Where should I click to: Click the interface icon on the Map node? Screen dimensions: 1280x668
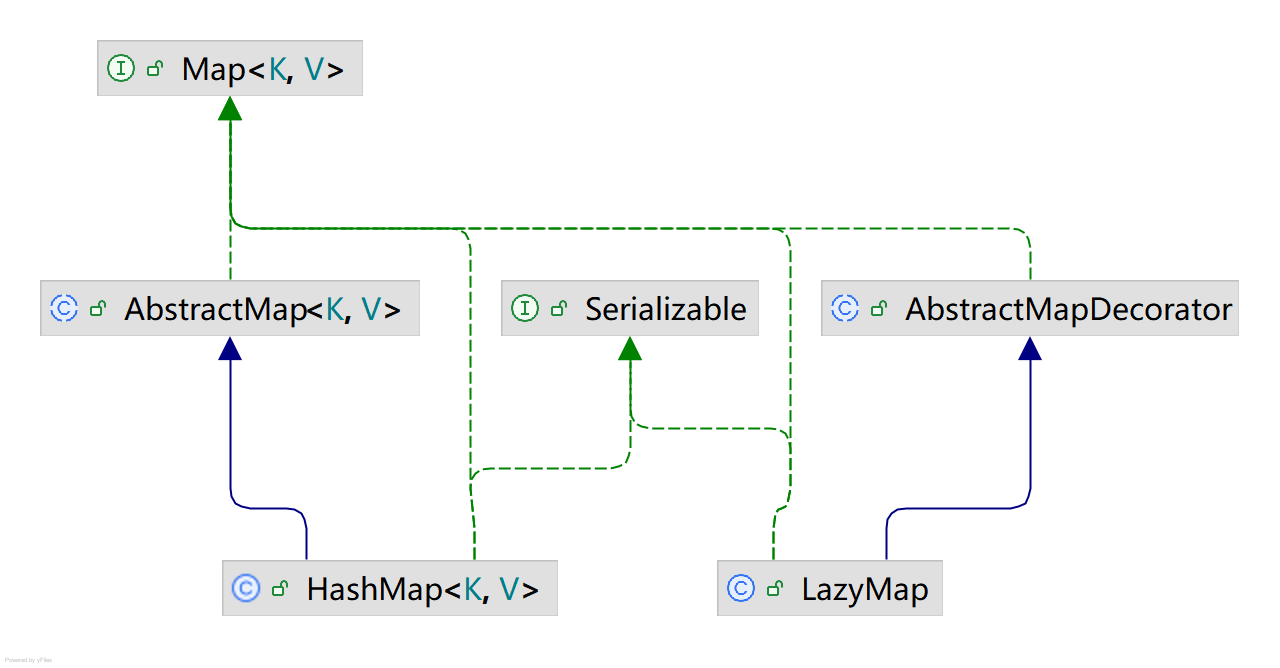[x=121, y=69]
